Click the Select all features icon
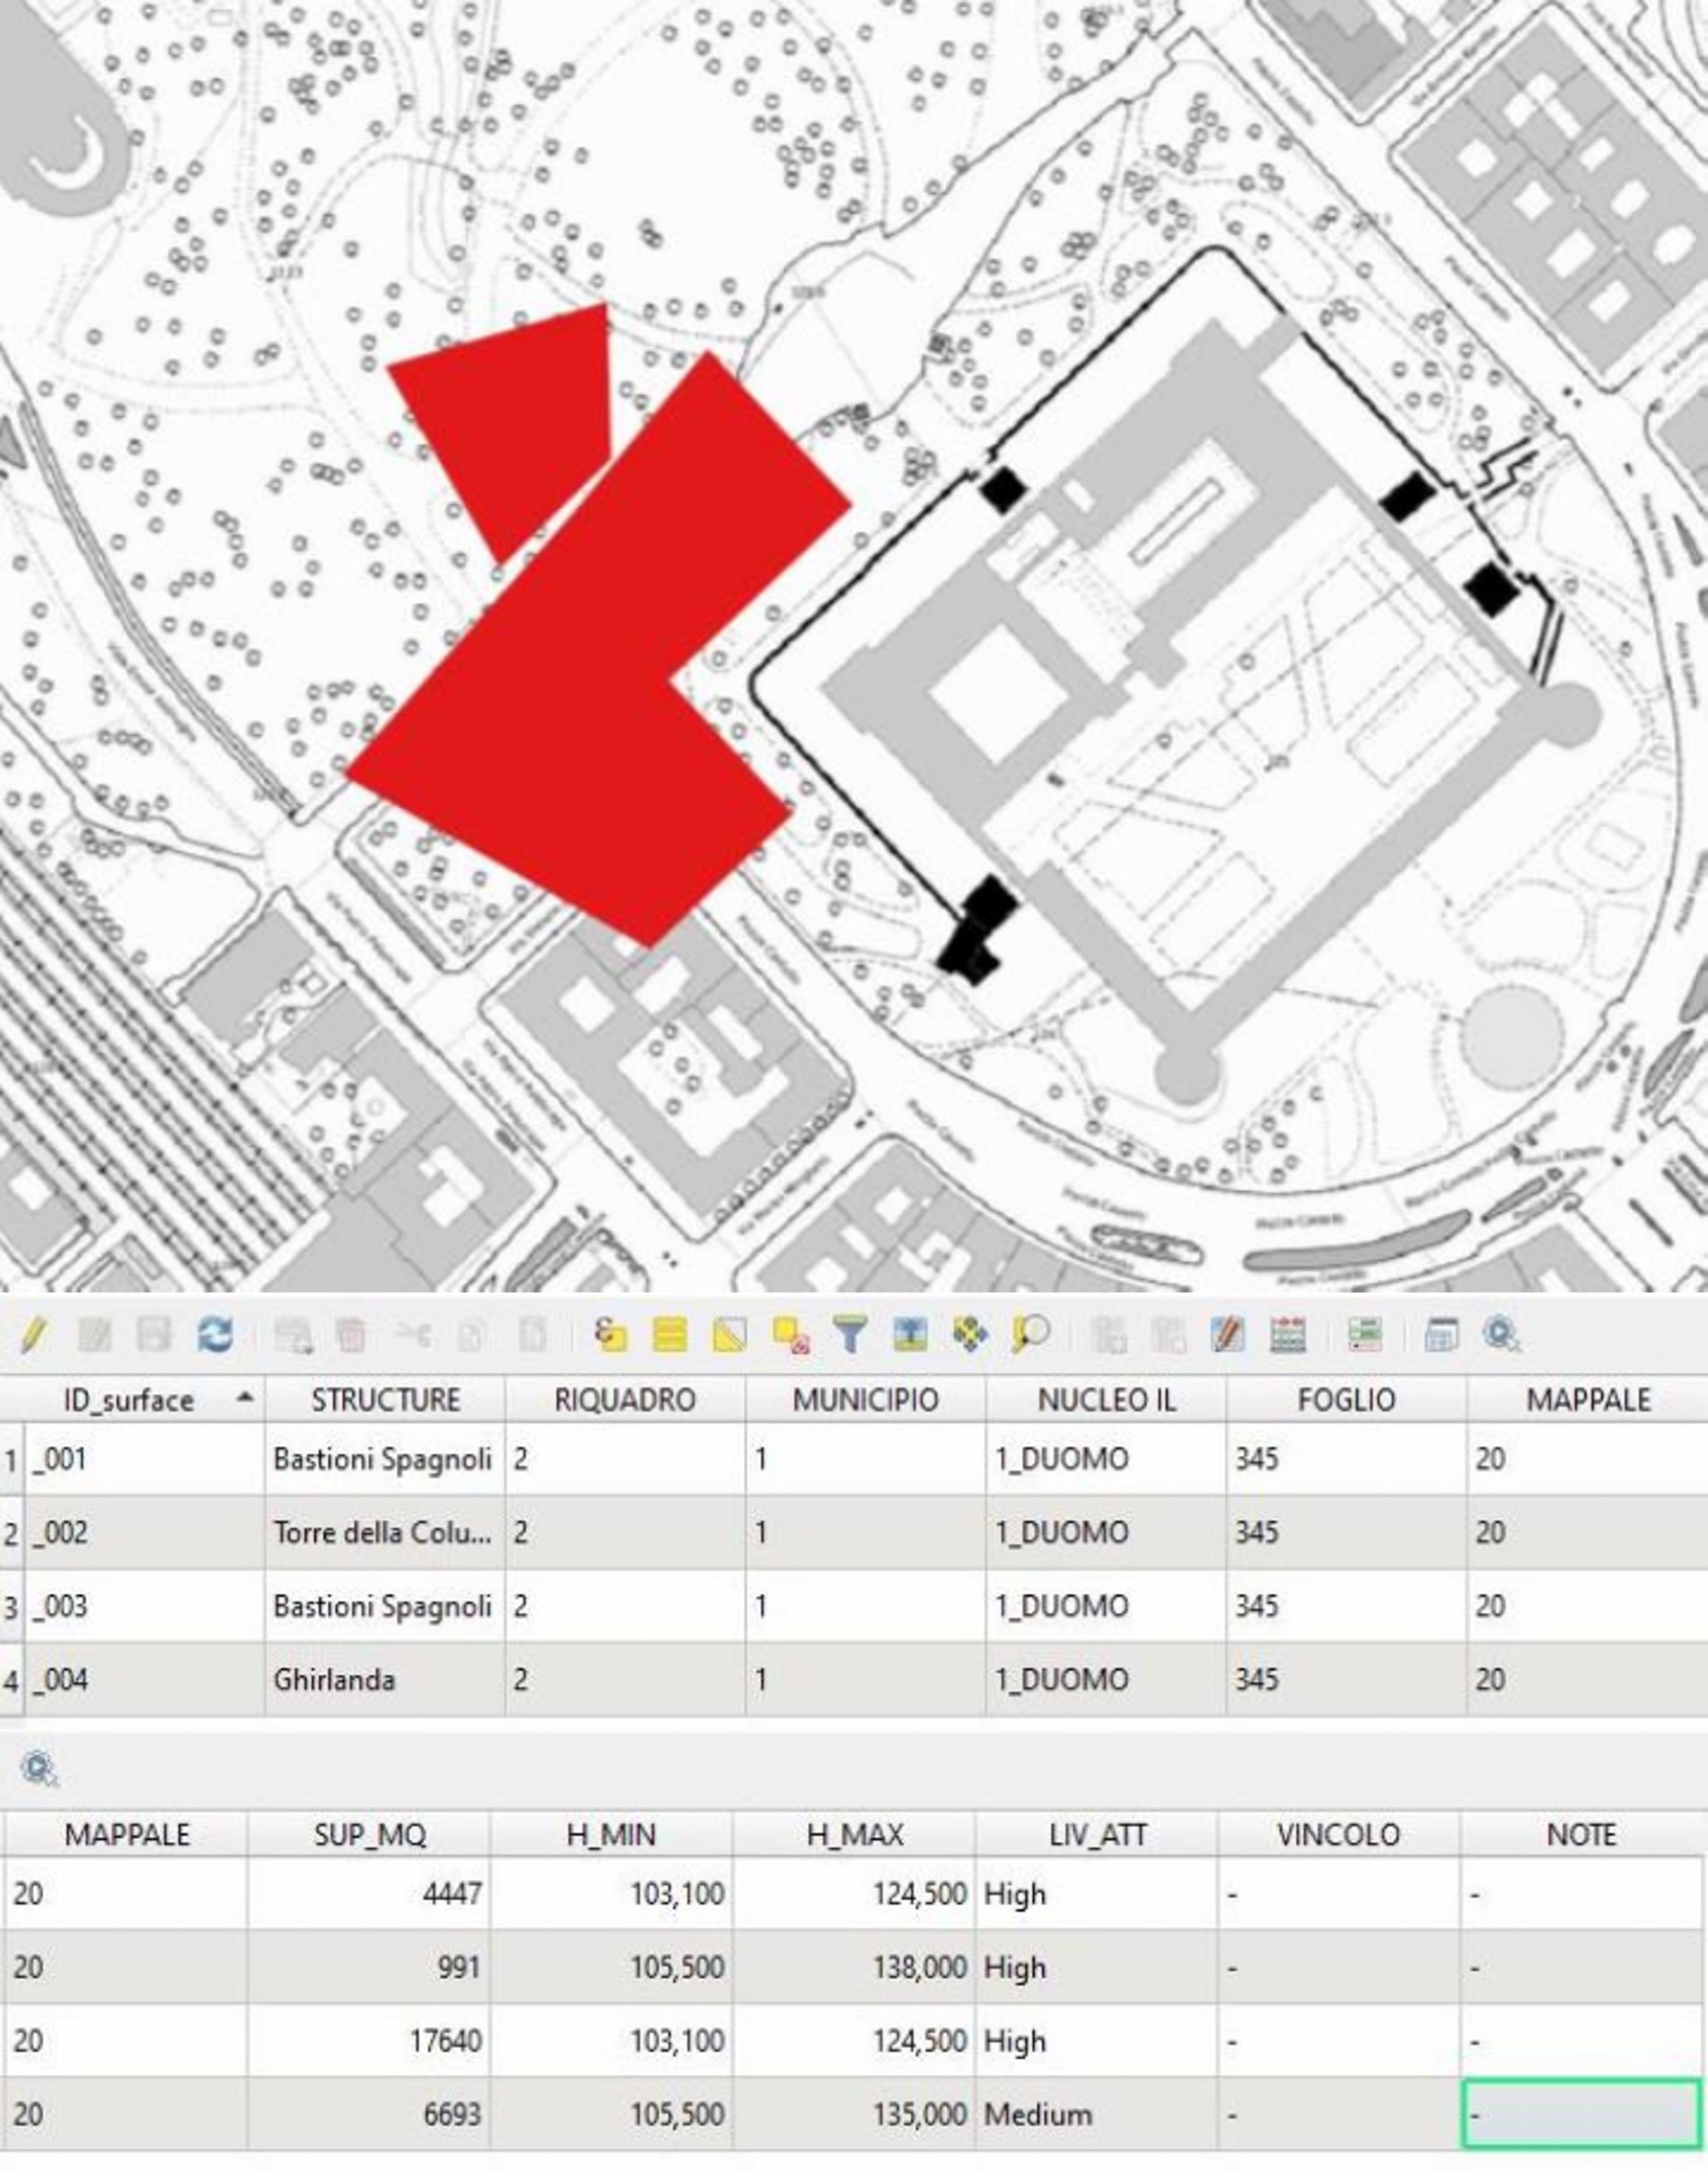 (x=669, y=1334)
